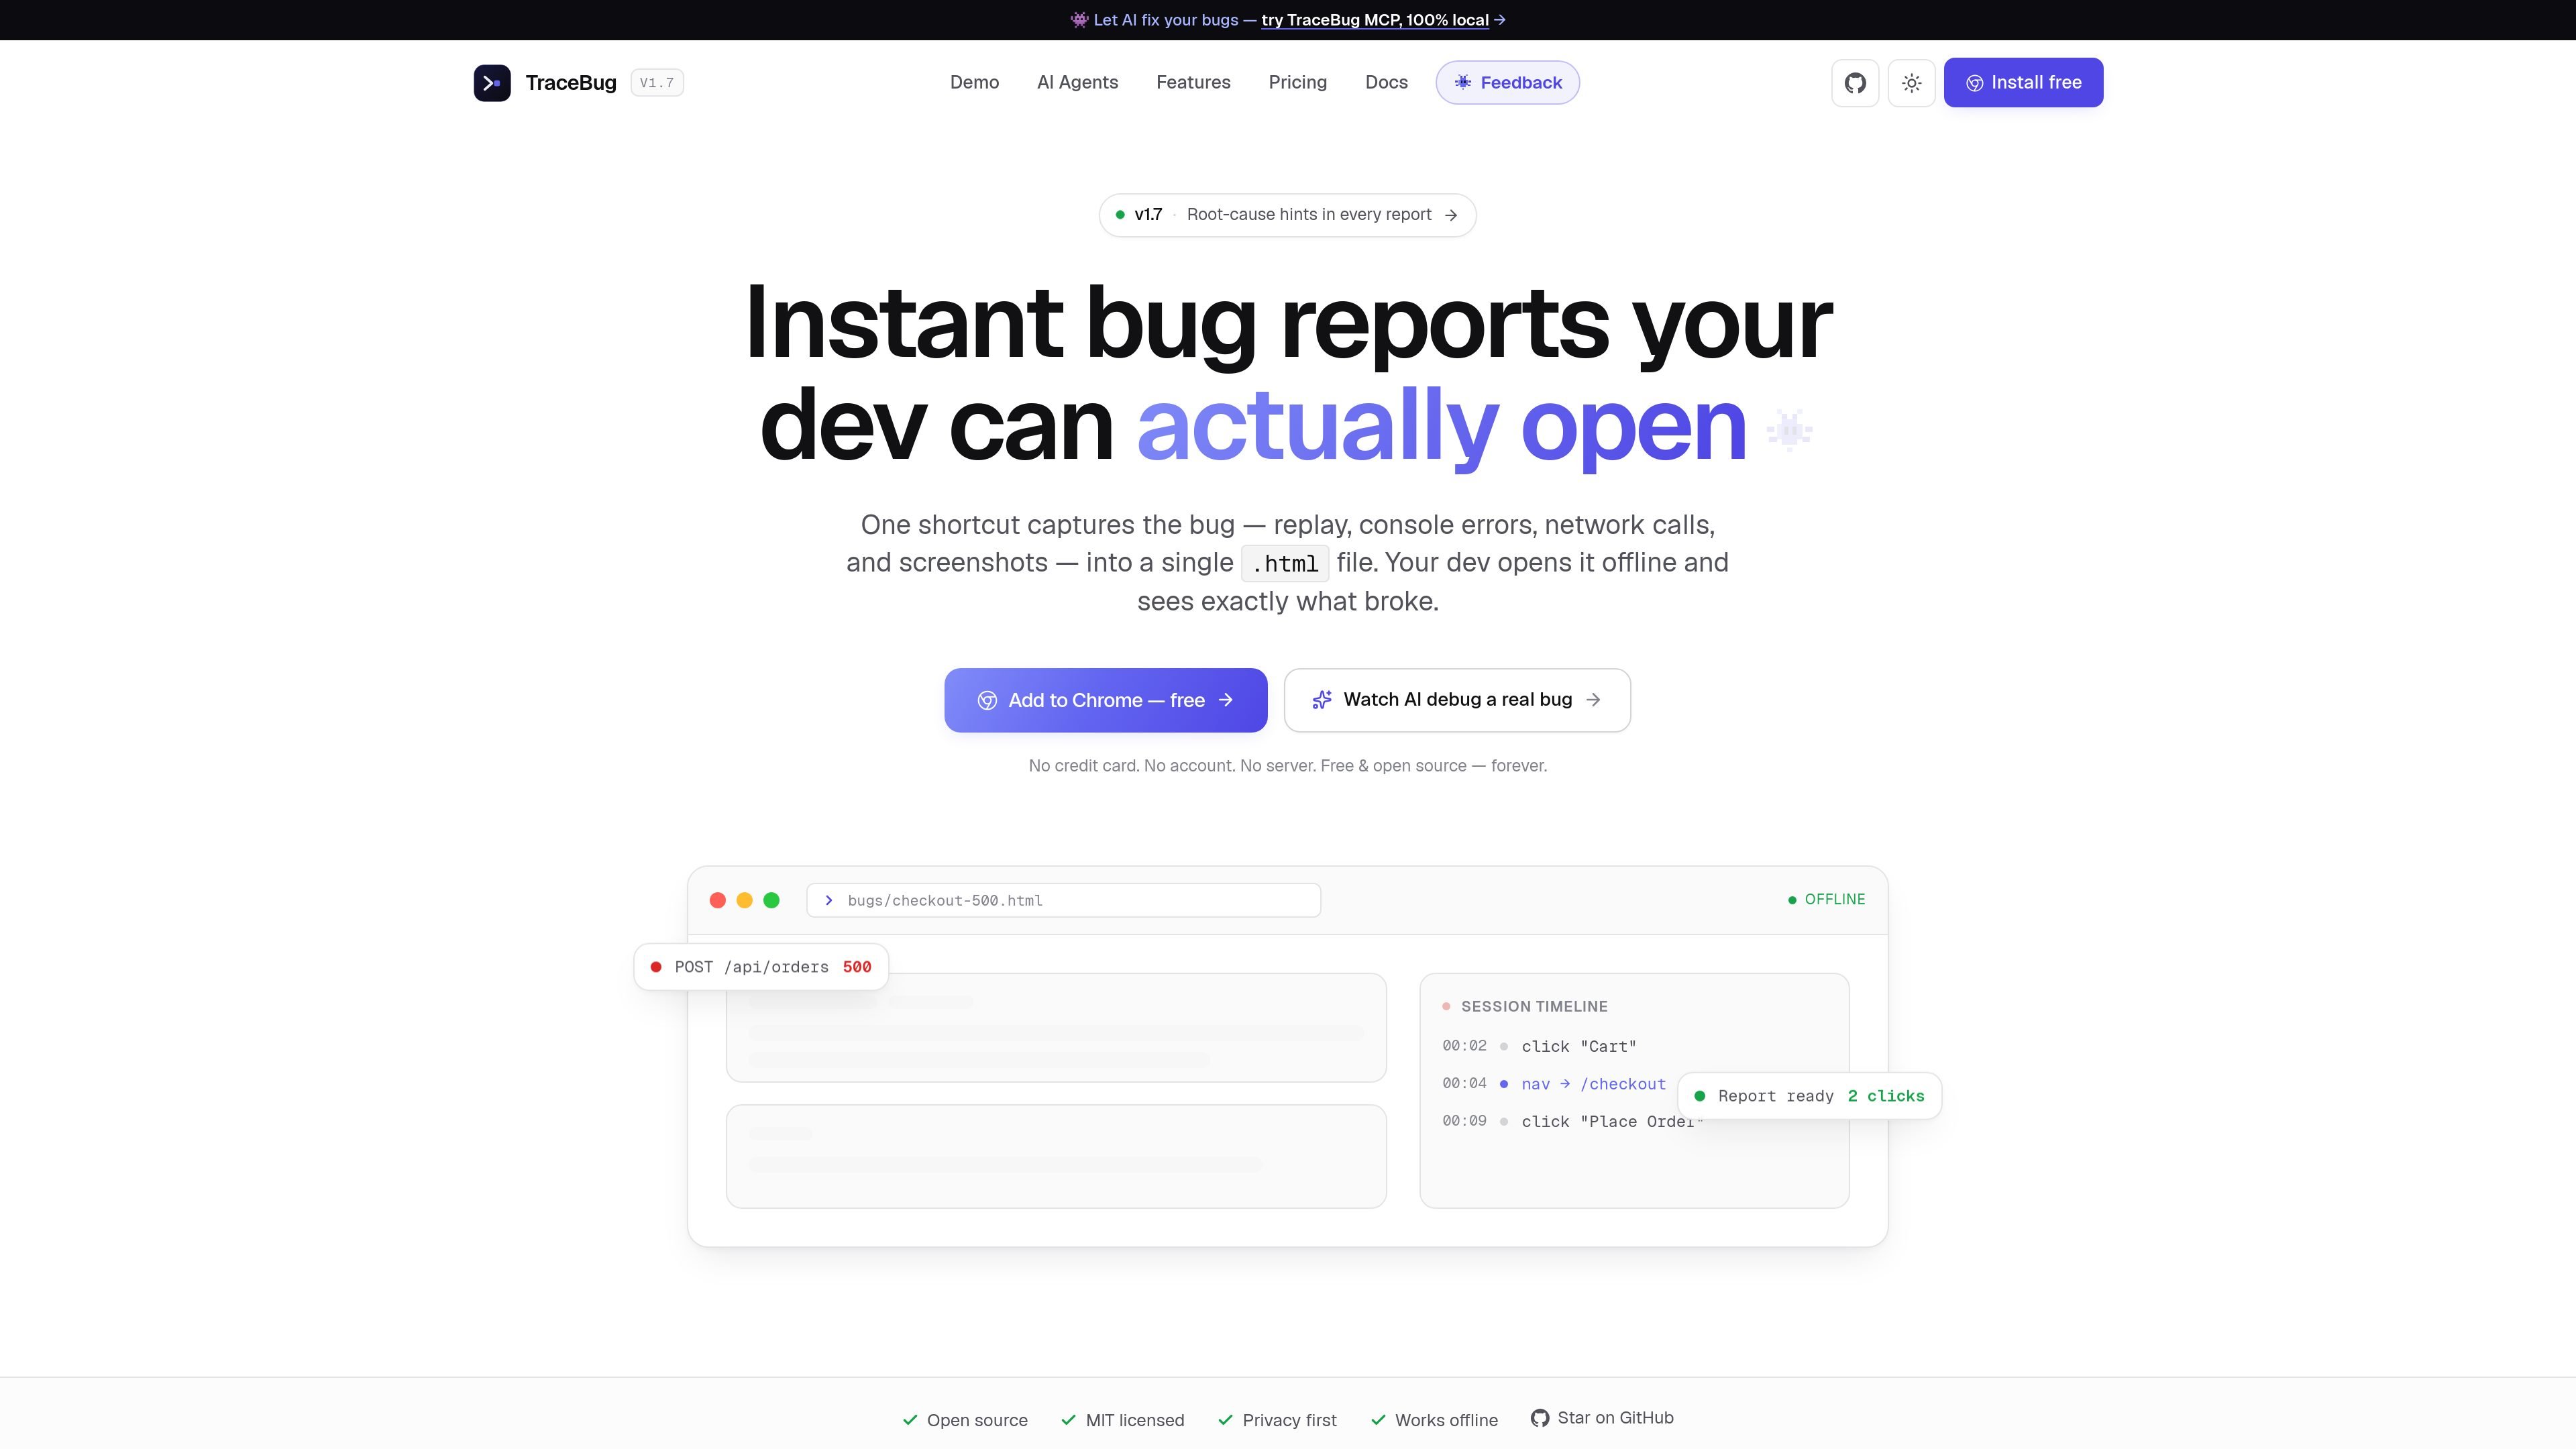Open the GitHub repository icon button
2576x1449 pixels.
pyautogui.click(x=1855, y=83)
